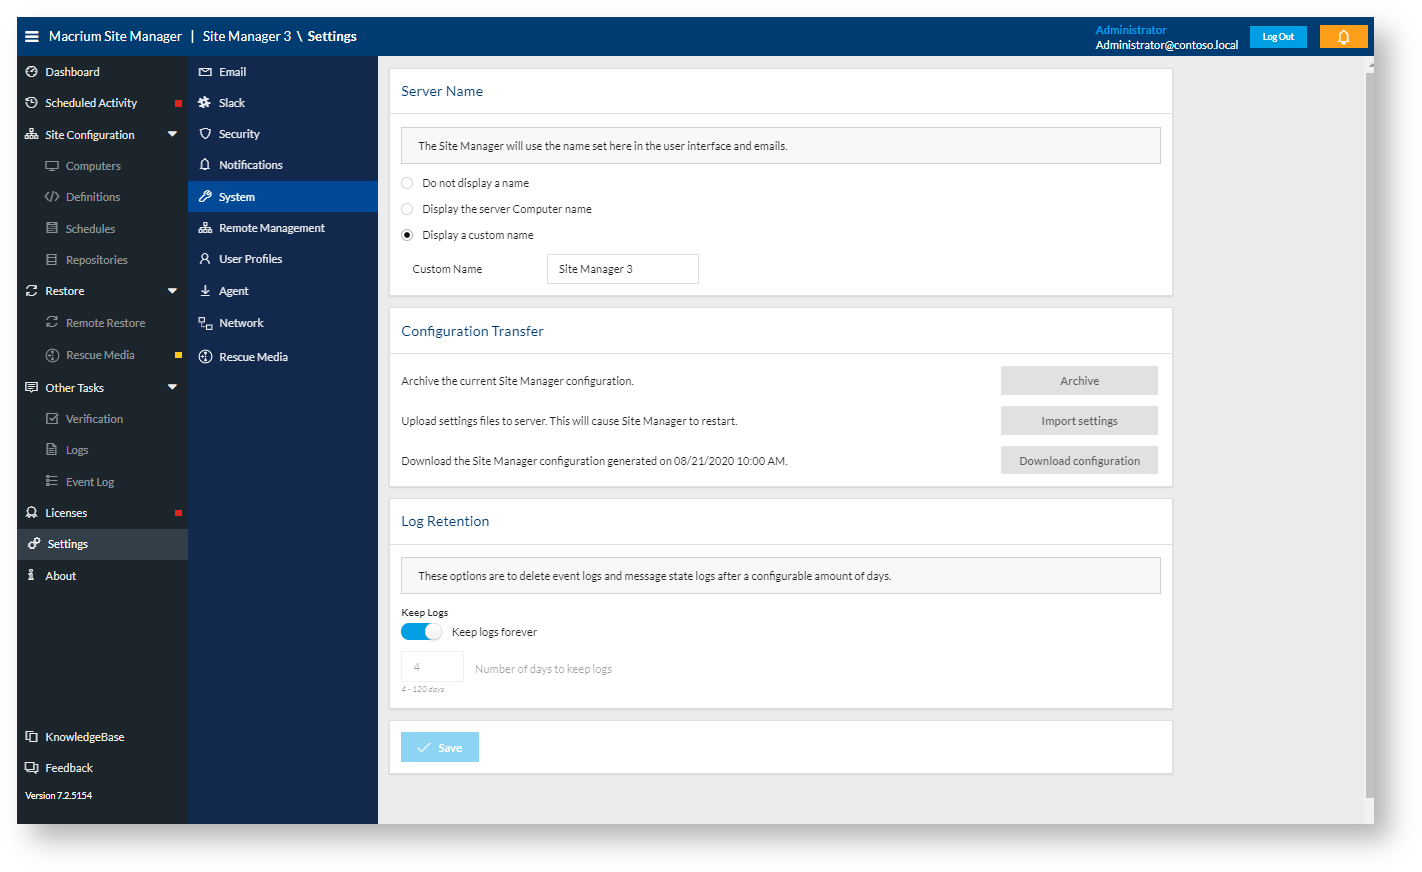Click the Import settings button

pos(1079,421)
